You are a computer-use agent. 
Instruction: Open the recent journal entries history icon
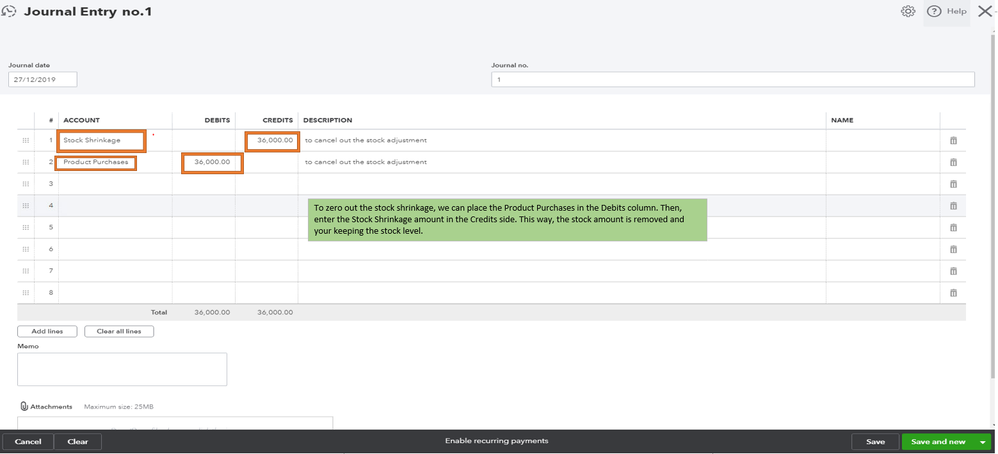click(9, 12)
